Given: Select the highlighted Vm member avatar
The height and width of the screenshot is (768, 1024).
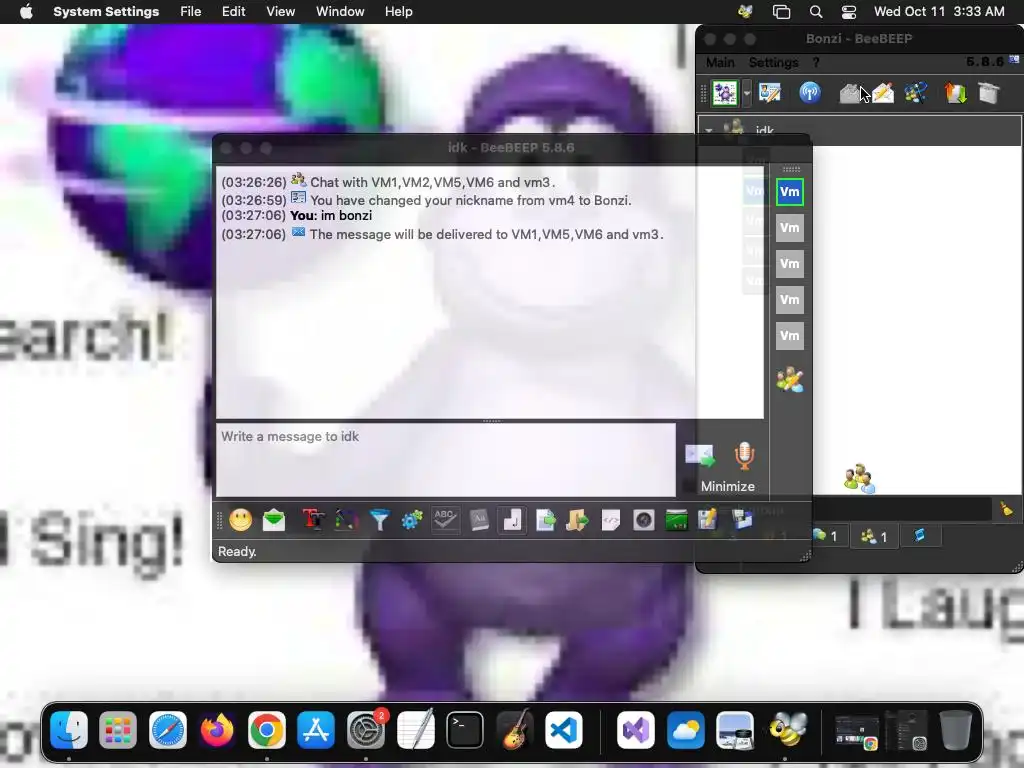Looking at the screenshot, I should click(x=790, y=192).
